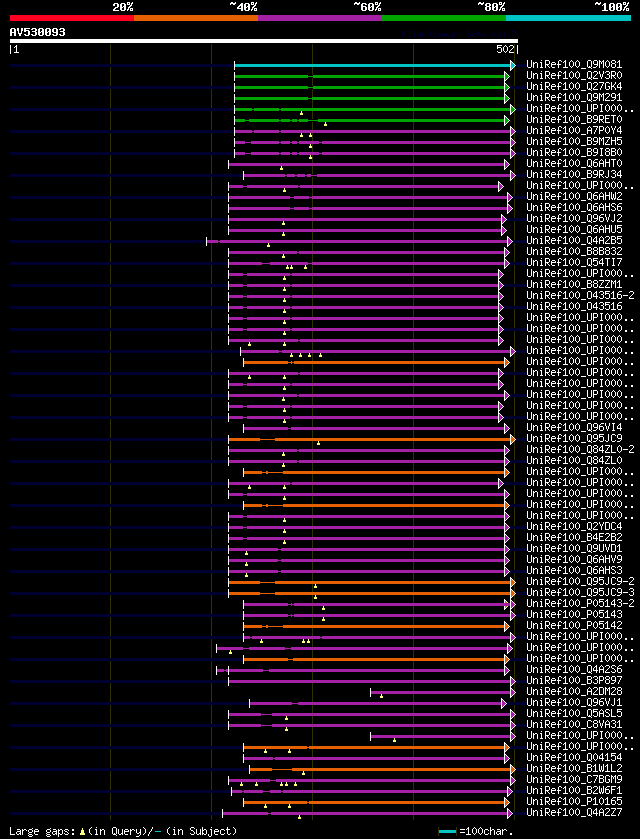Select the UniRef100_Q96VJ2 label
Screen dimensions: 640x839
pyautogui.click(x=574, y=218)
